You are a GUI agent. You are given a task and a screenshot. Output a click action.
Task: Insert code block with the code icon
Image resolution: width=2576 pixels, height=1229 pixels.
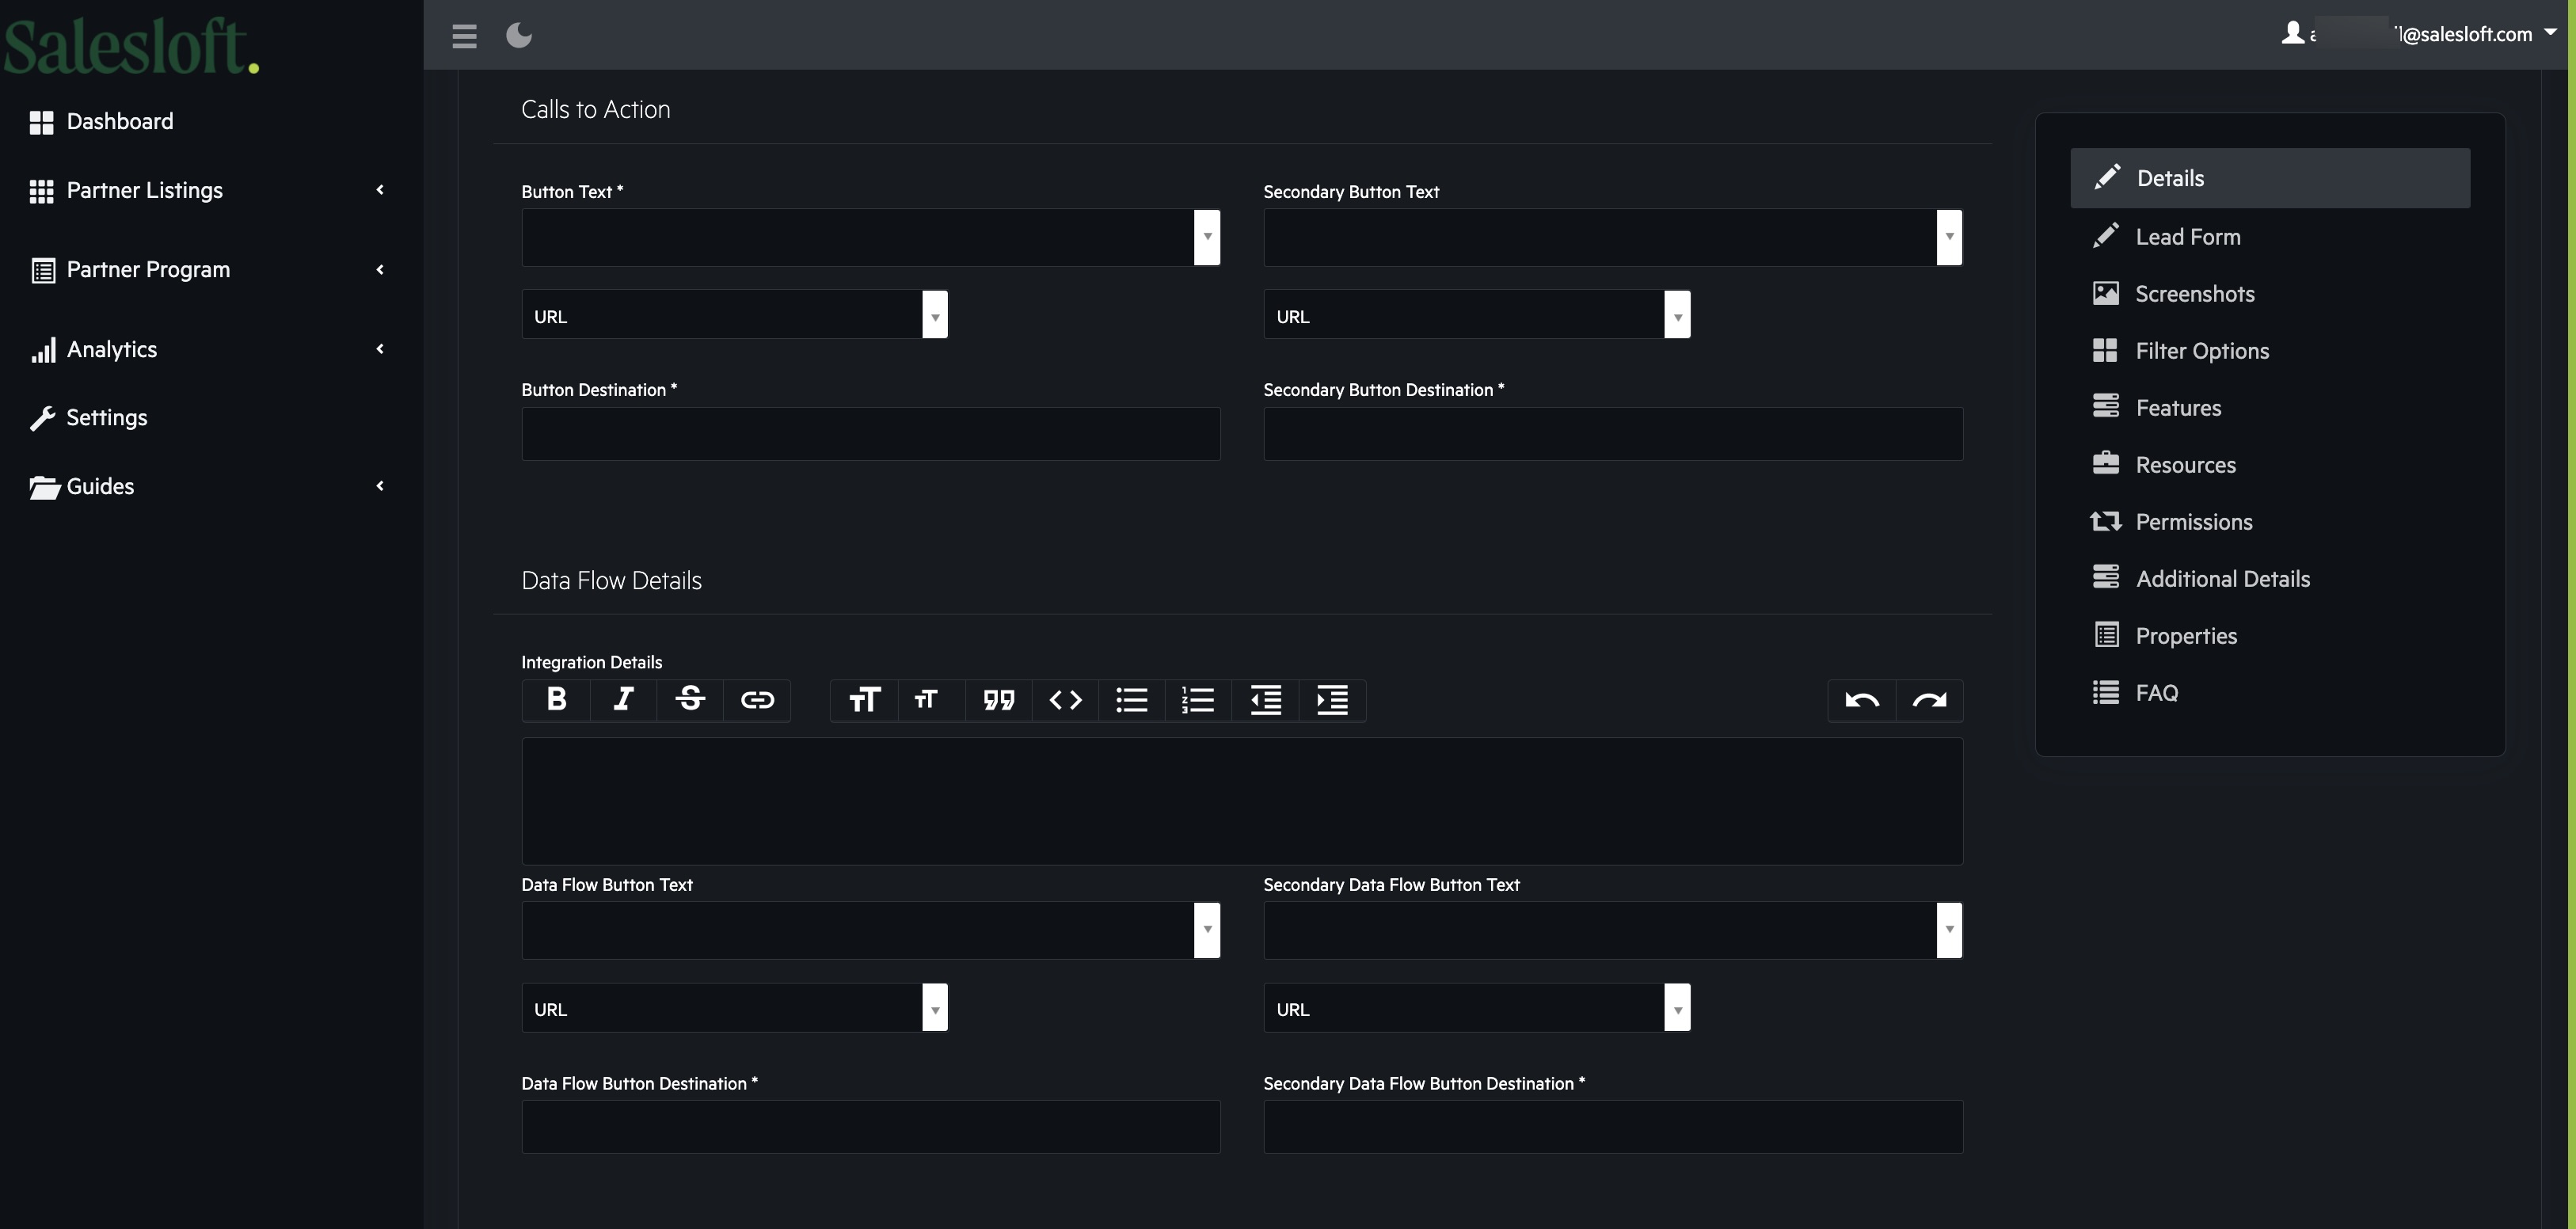point(1065,700)
